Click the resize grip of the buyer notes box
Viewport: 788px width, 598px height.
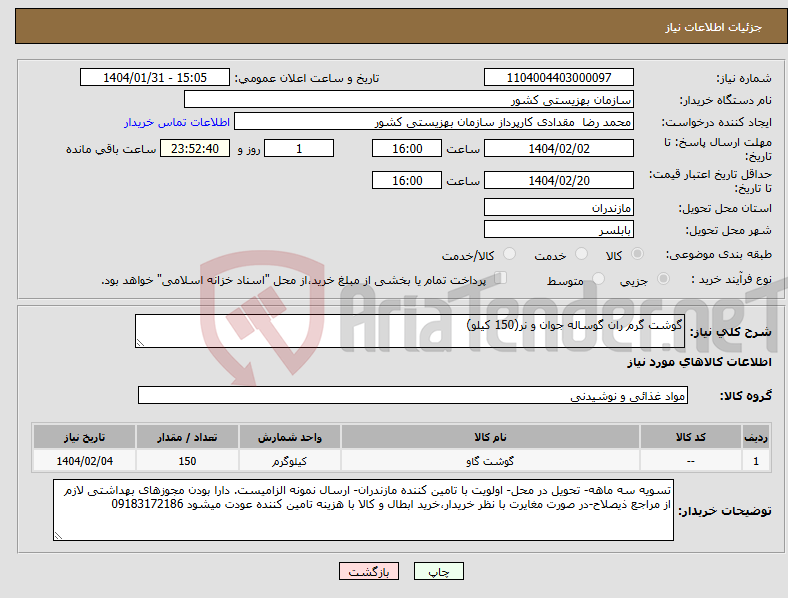click(58, 536)
